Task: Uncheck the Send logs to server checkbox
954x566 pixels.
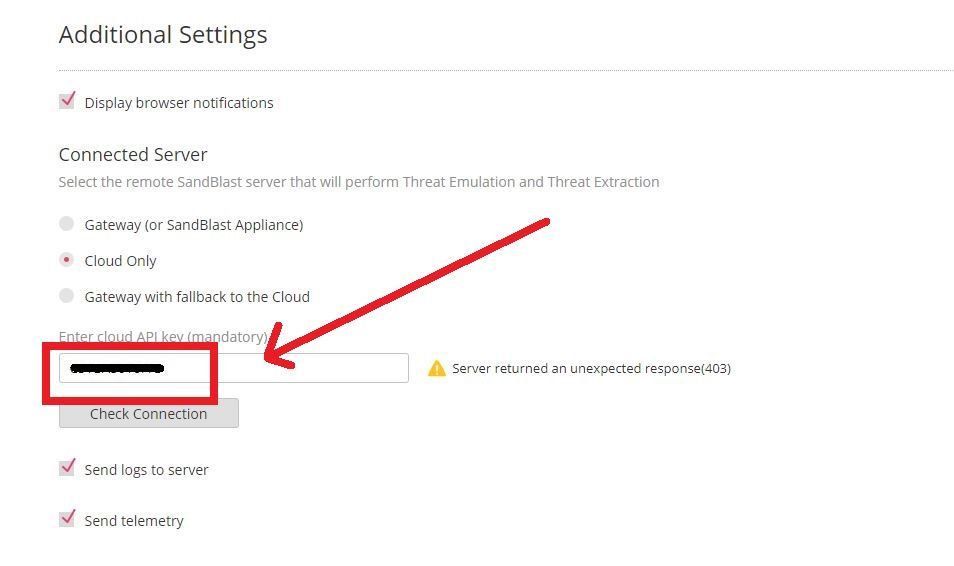Action: 67,468
